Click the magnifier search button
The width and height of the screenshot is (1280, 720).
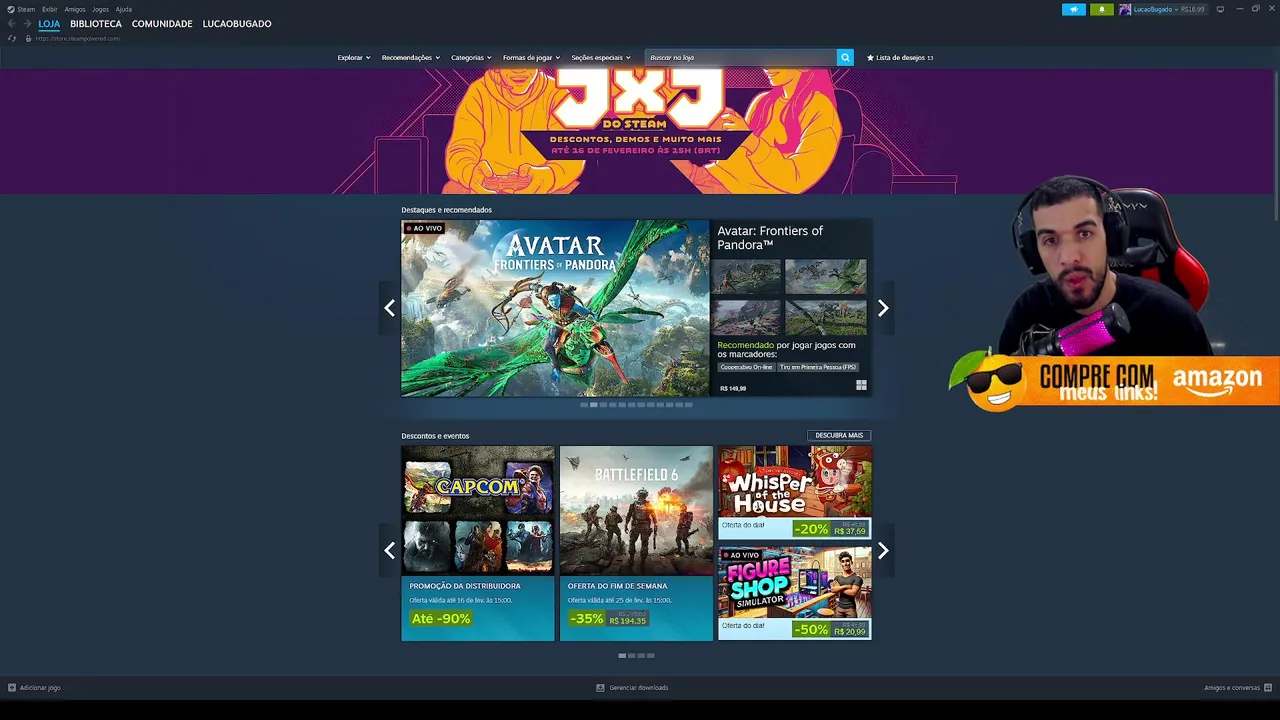[845, 57]
